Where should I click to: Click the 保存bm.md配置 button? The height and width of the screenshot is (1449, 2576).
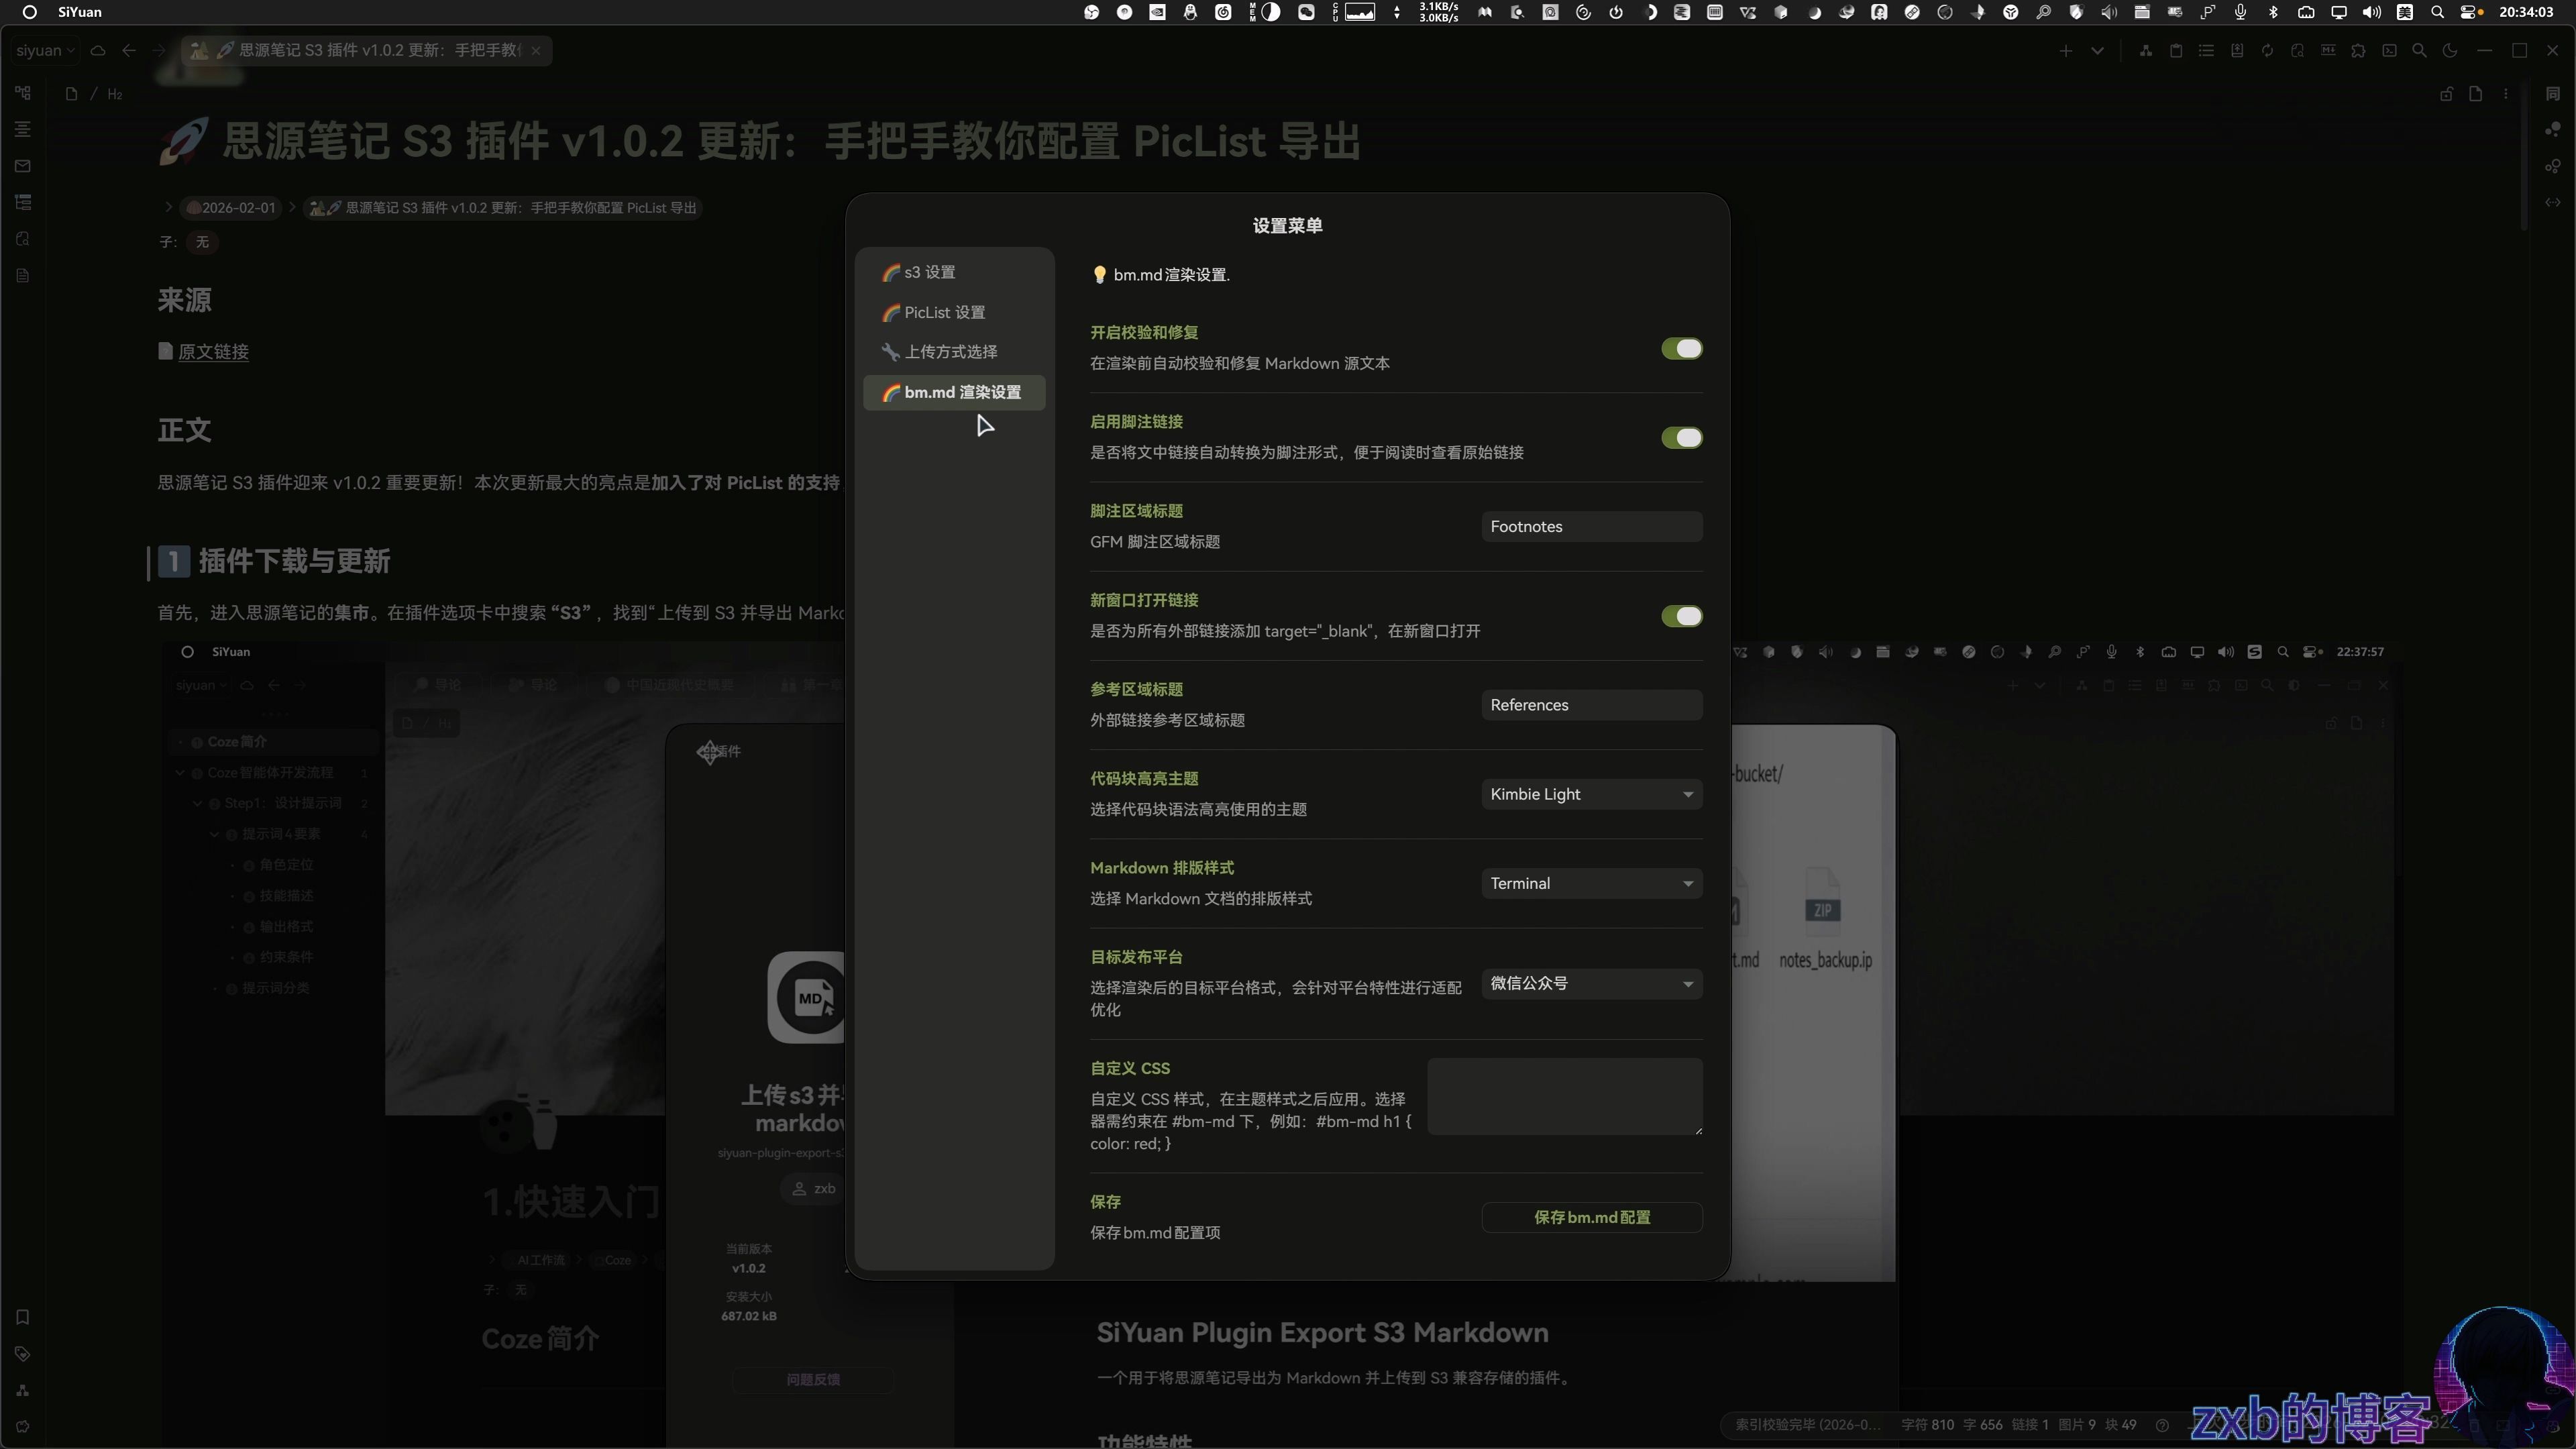(1591, 1217)
